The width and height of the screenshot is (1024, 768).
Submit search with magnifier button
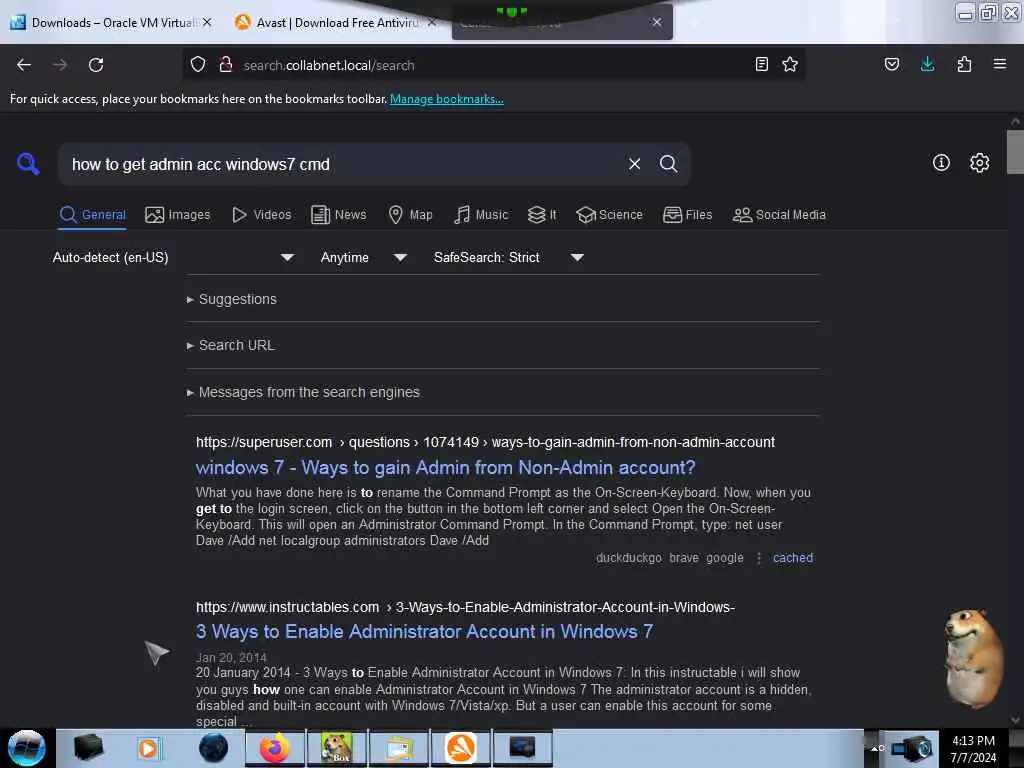pos(668,164)
